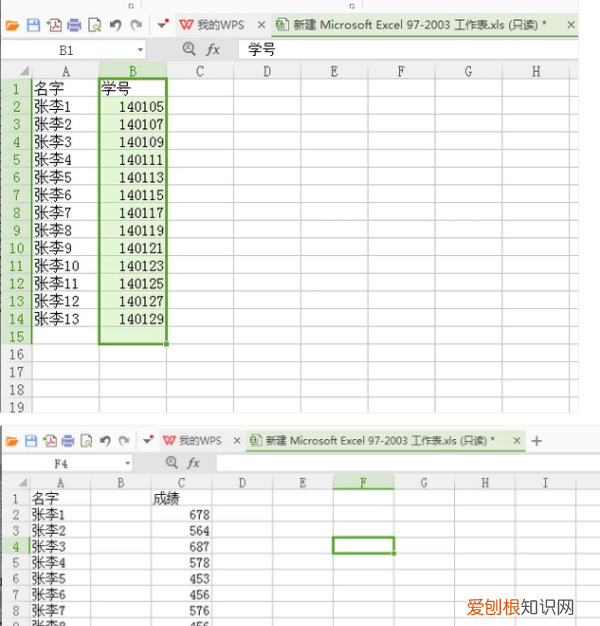Click the Undo arrow in upper toolbar
The height and width of the screenshot is (626, 600).
(115, 25)
